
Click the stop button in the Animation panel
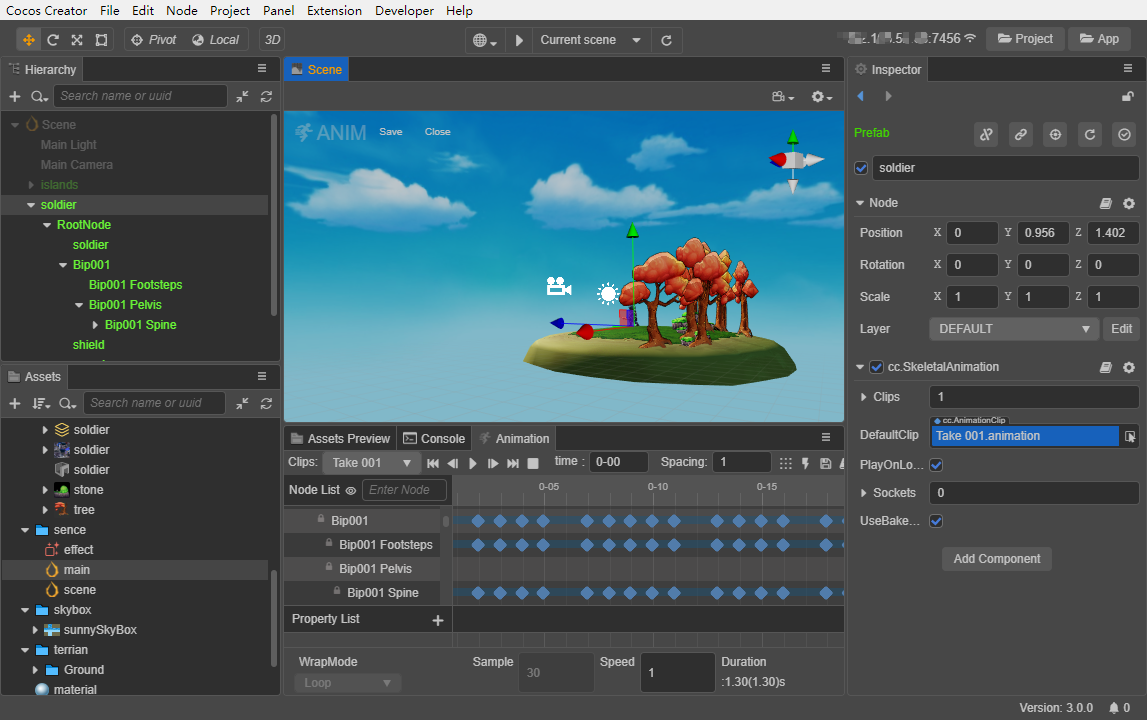tap(532, 463)
